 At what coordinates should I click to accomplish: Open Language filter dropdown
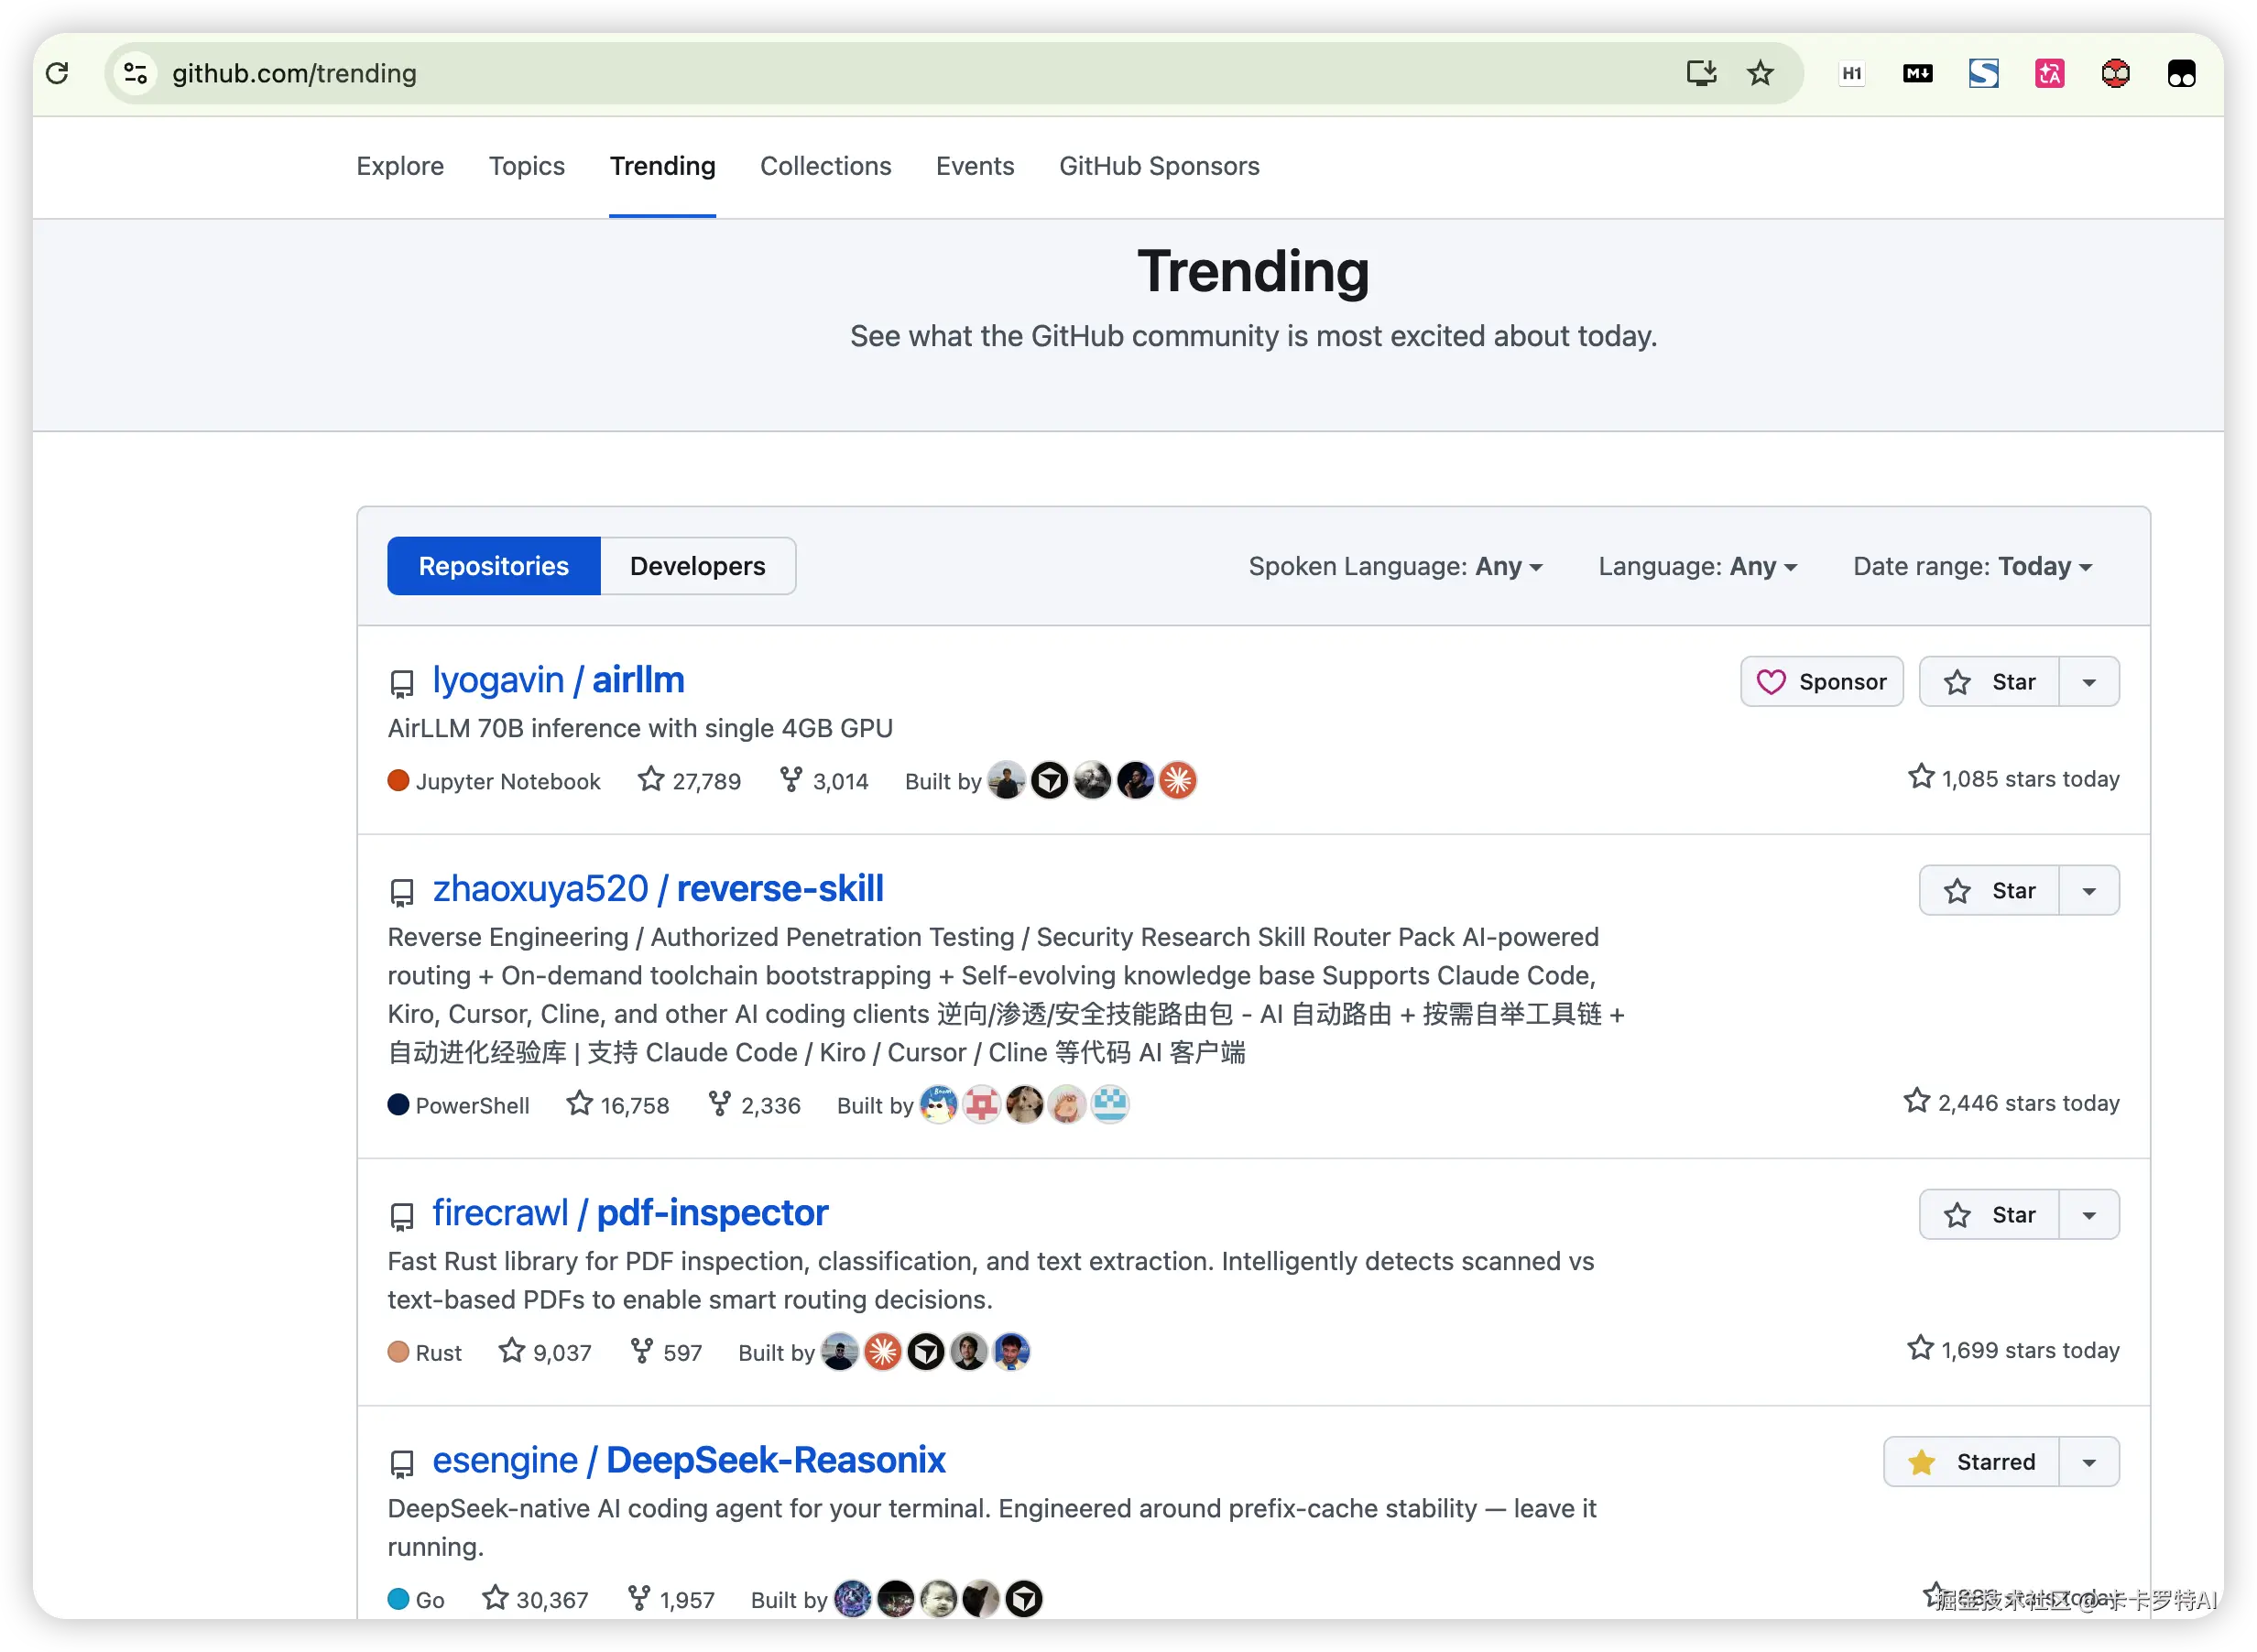coord(1698,566)
